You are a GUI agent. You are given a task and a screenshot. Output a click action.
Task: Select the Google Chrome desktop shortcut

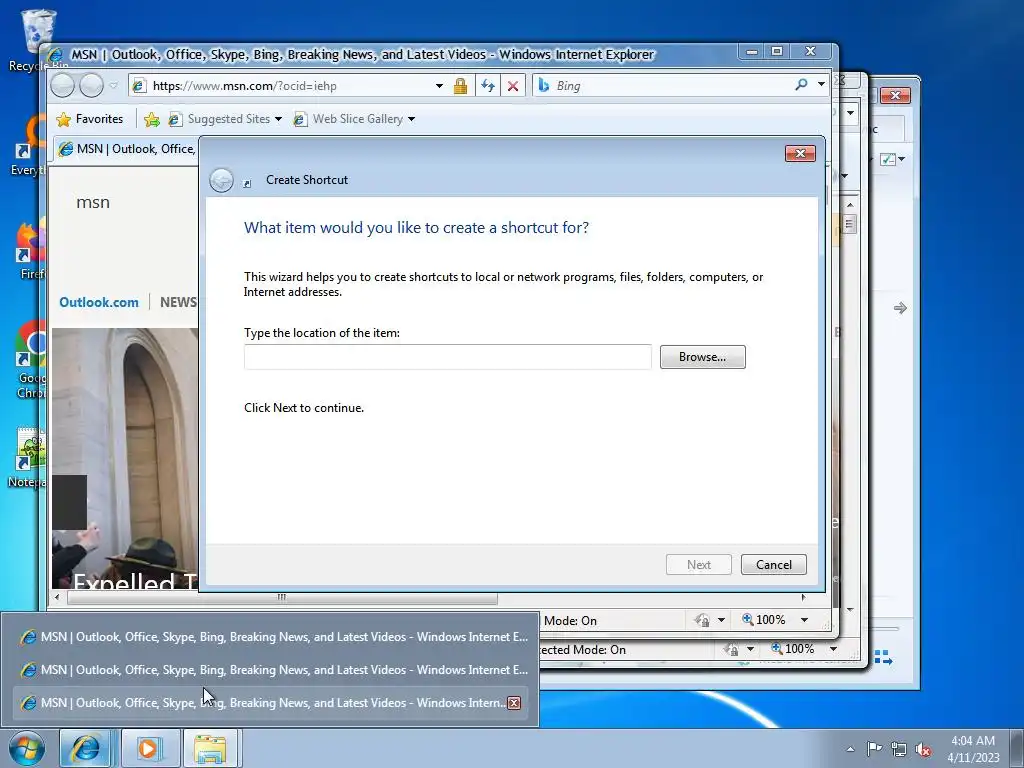(x=30, y=359)
